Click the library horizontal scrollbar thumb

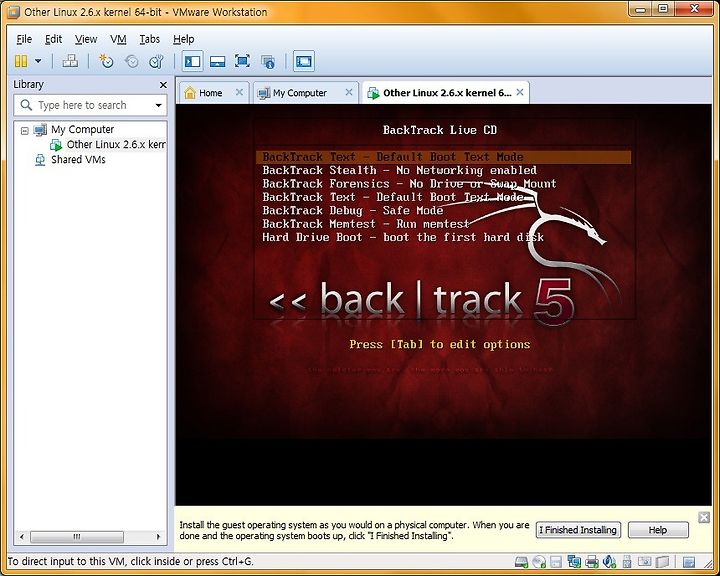pos(77,536)
